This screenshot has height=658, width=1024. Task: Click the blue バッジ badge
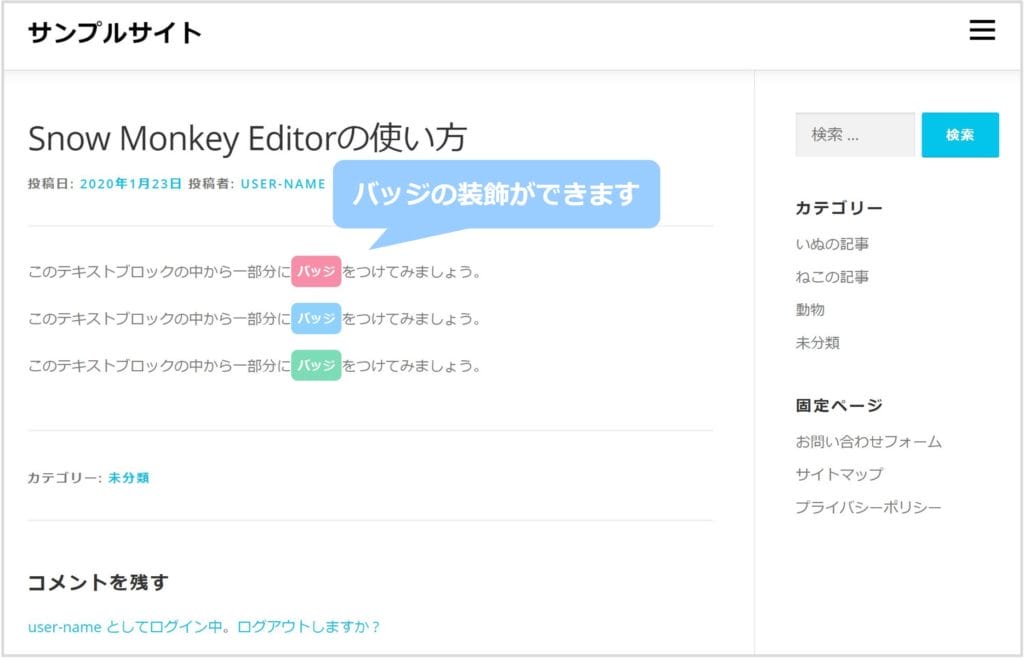(316, 319)
